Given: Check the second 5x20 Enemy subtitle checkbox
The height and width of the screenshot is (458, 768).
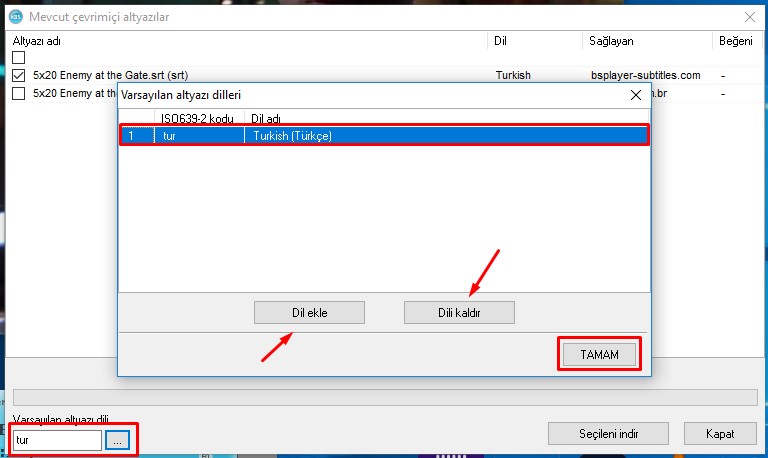Looking at the screenshot, I should [19, 93].
